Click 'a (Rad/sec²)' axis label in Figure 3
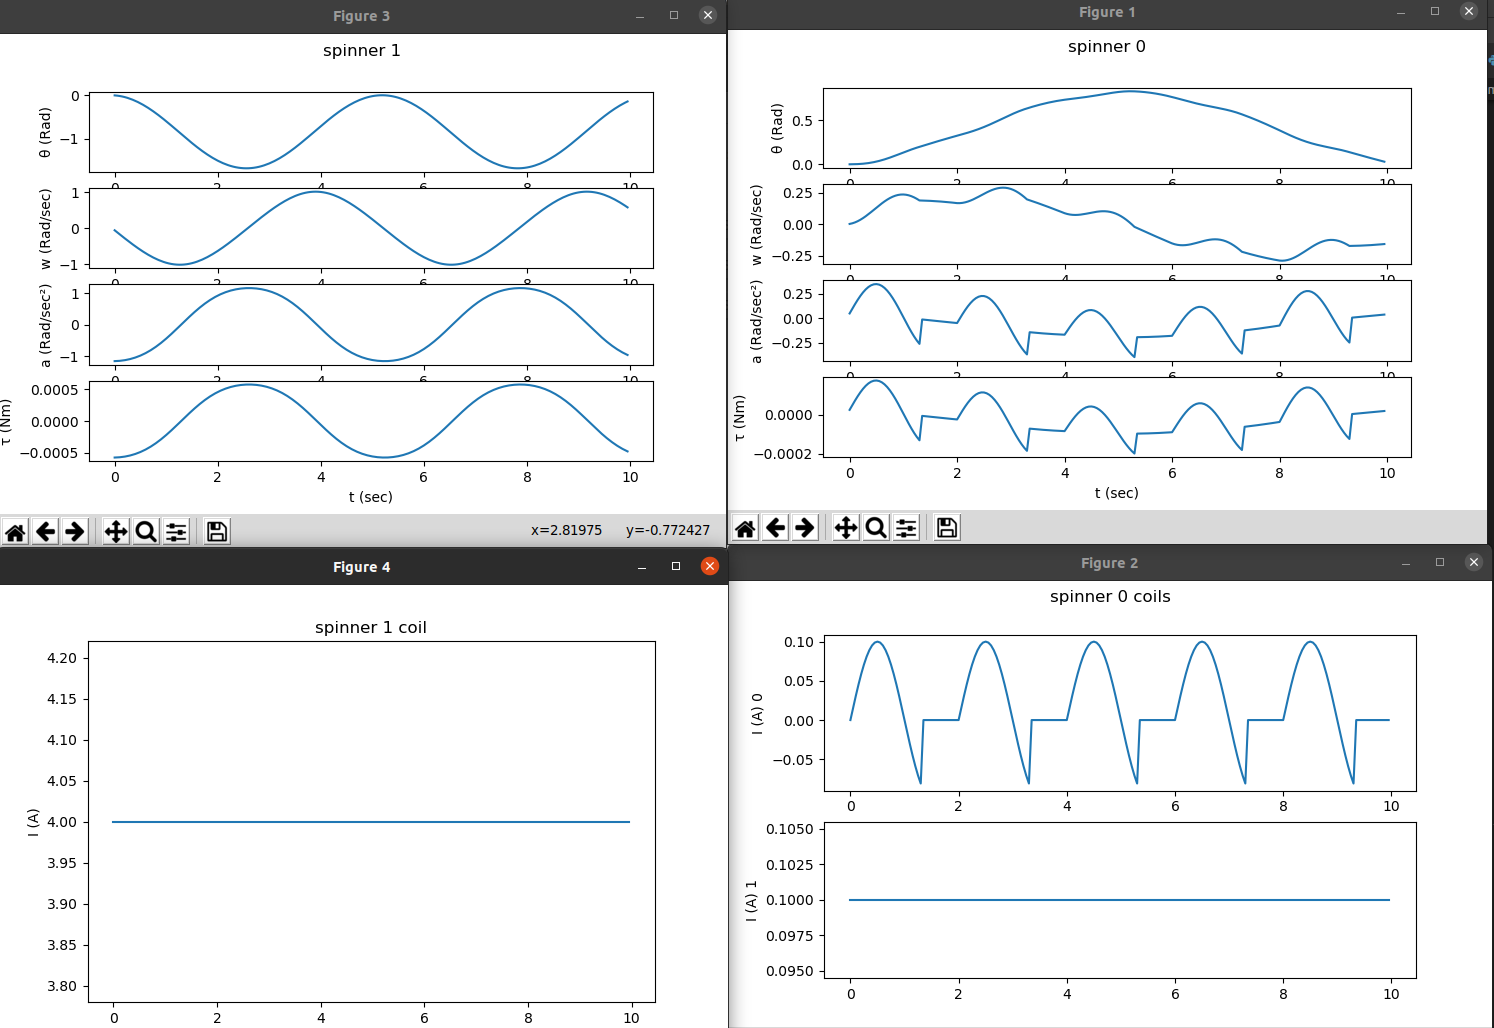Screen dimensions: 1494x1028 click(45, 325)
